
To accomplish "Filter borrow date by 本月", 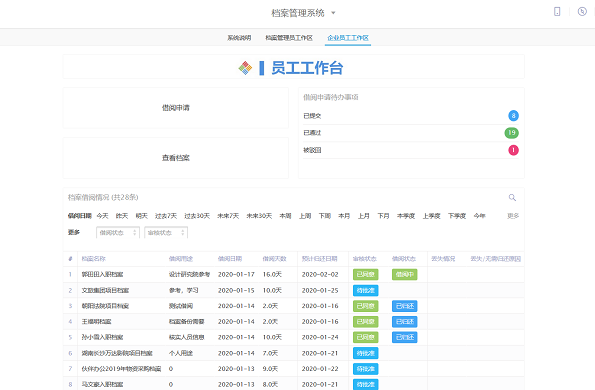I will click(x=344, y=216).
